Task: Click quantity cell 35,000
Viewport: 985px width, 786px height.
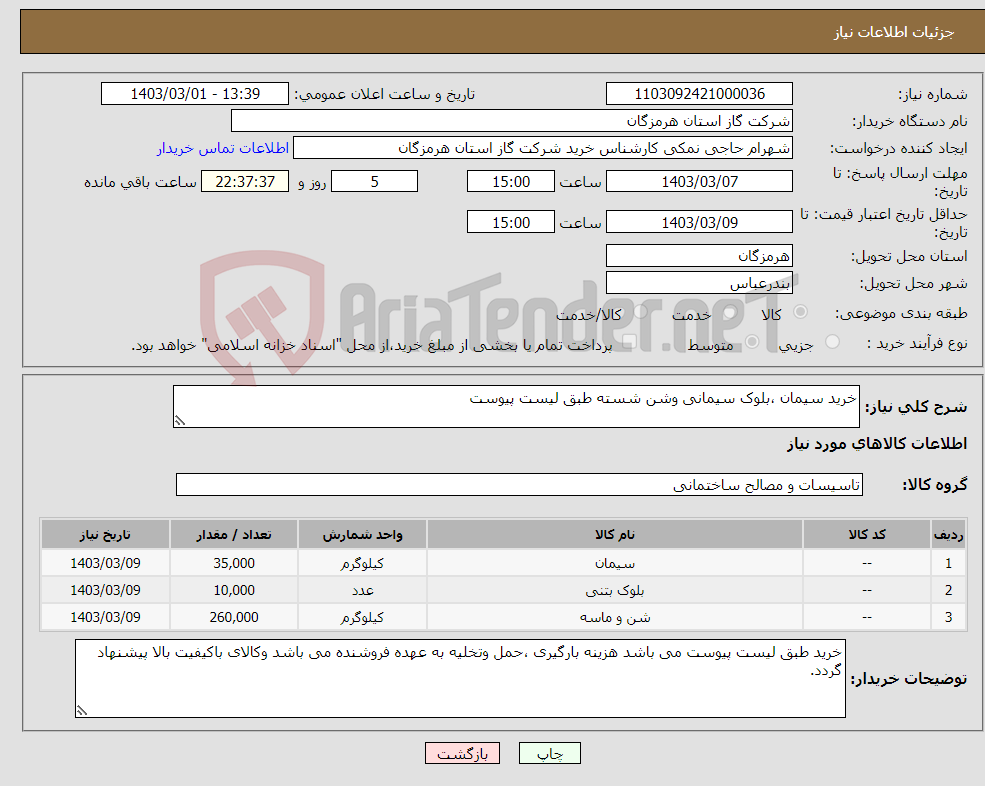Action: tap(234, 564)
